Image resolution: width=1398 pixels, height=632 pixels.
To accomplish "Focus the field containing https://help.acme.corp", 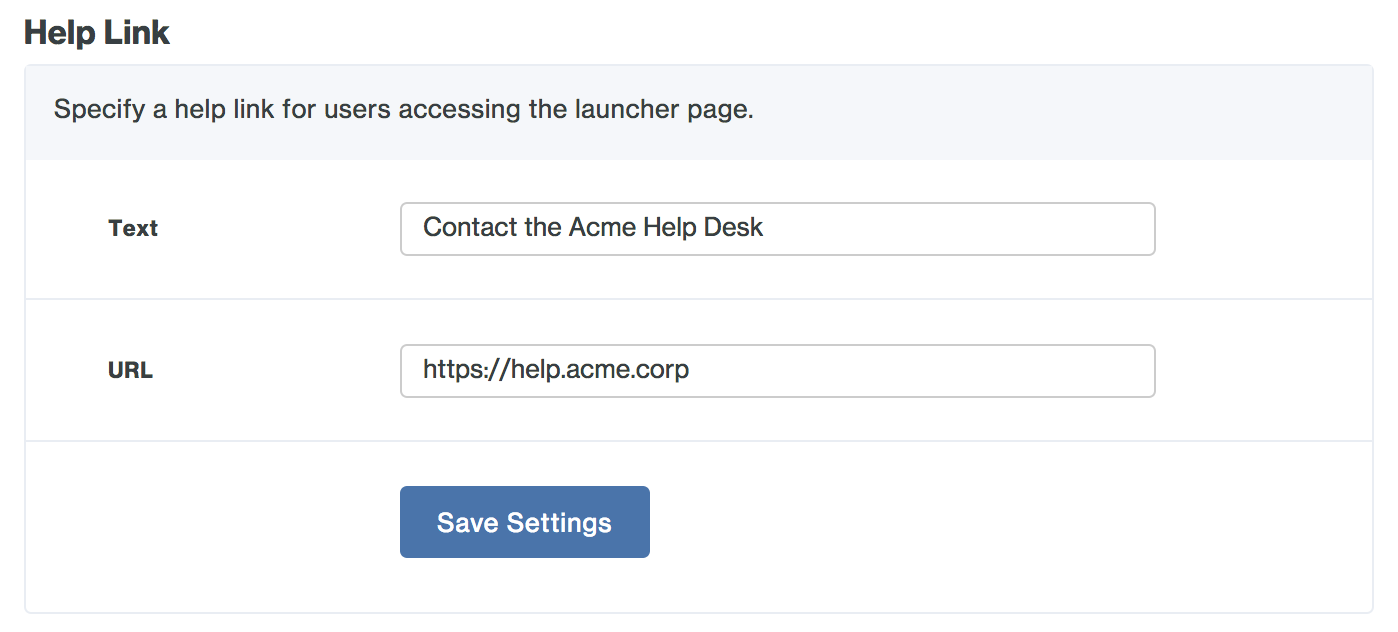I will pos(778,370).
